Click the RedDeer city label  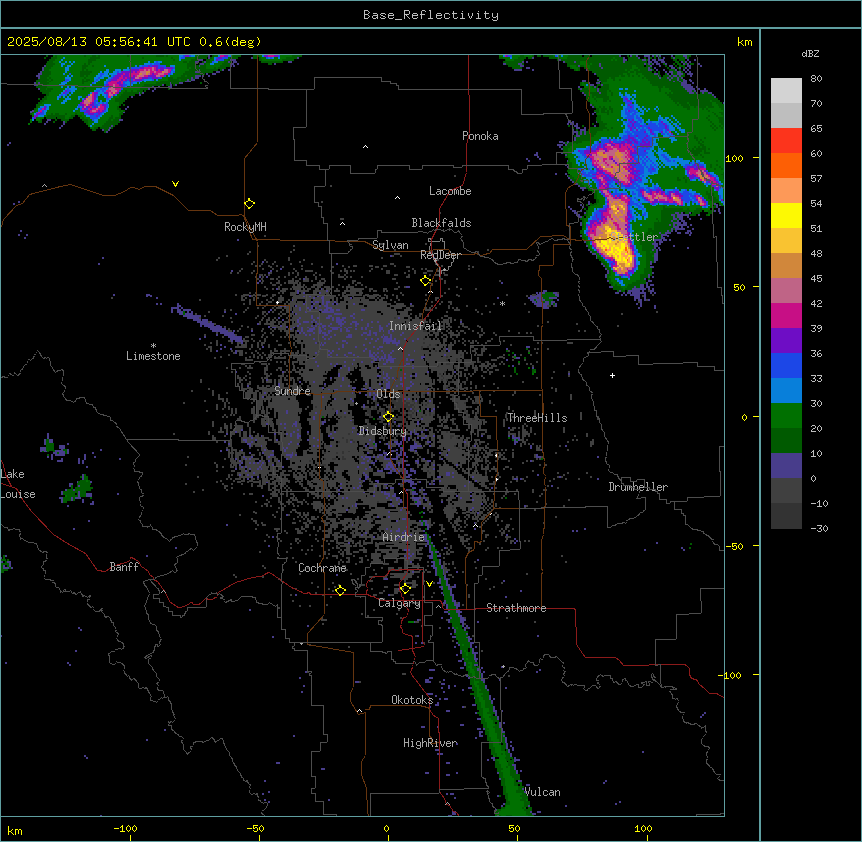tap(440, 255)
